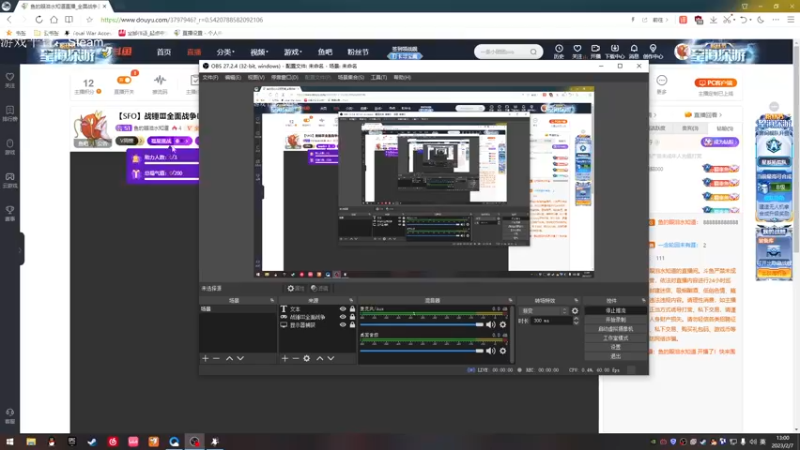Viewport: 800px width, 450px height.
Task: Toggle visibility eye of 文本 source
Action: [x=343, y=309]
